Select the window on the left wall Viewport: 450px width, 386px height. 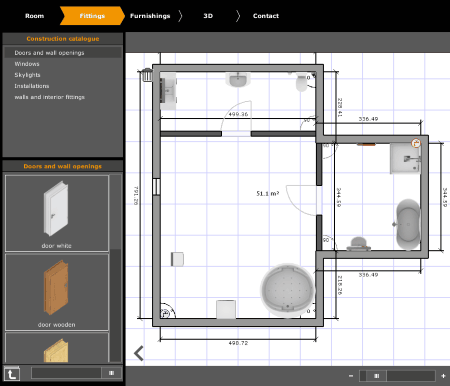pos(156,187)
